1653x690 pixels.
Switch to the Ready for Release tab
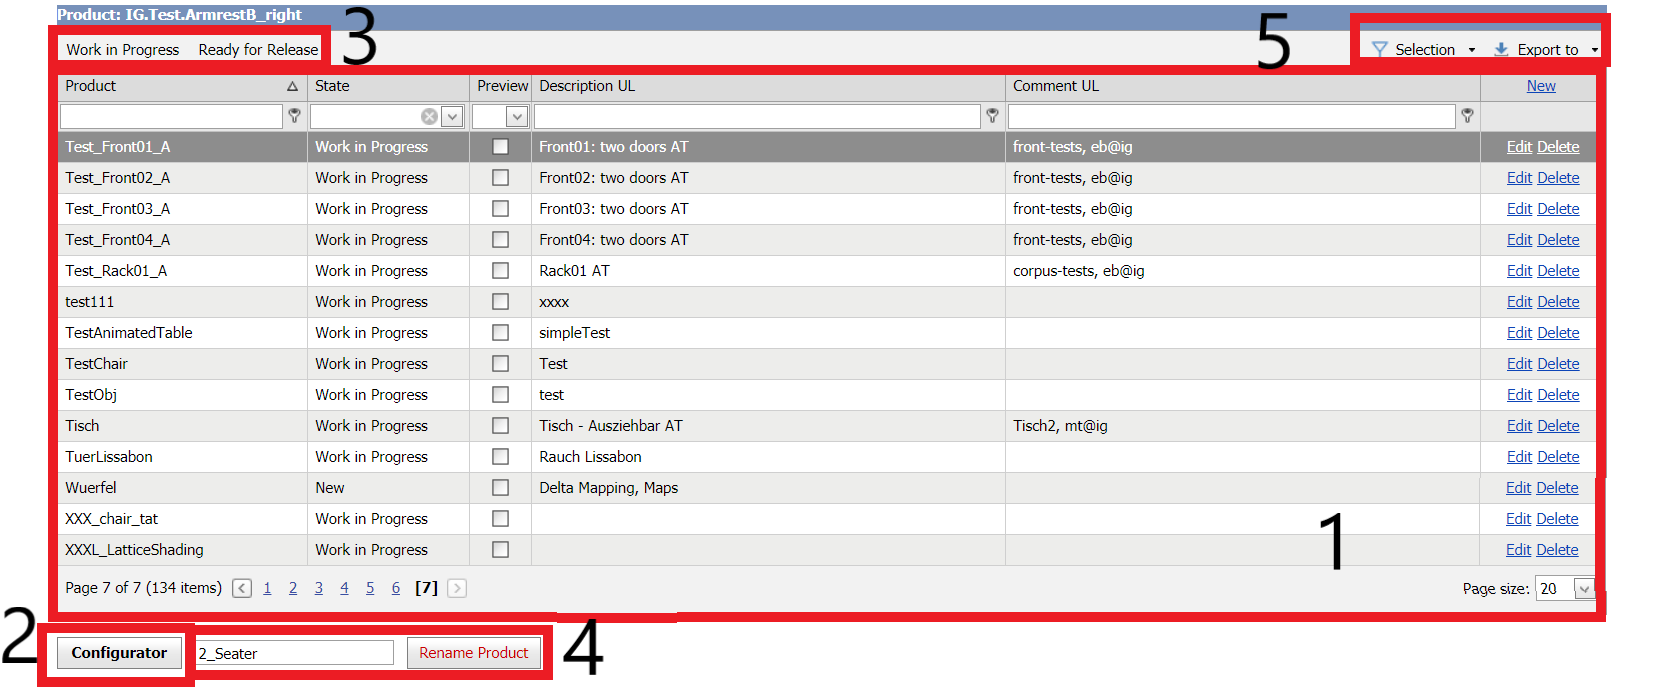(258, 50)
